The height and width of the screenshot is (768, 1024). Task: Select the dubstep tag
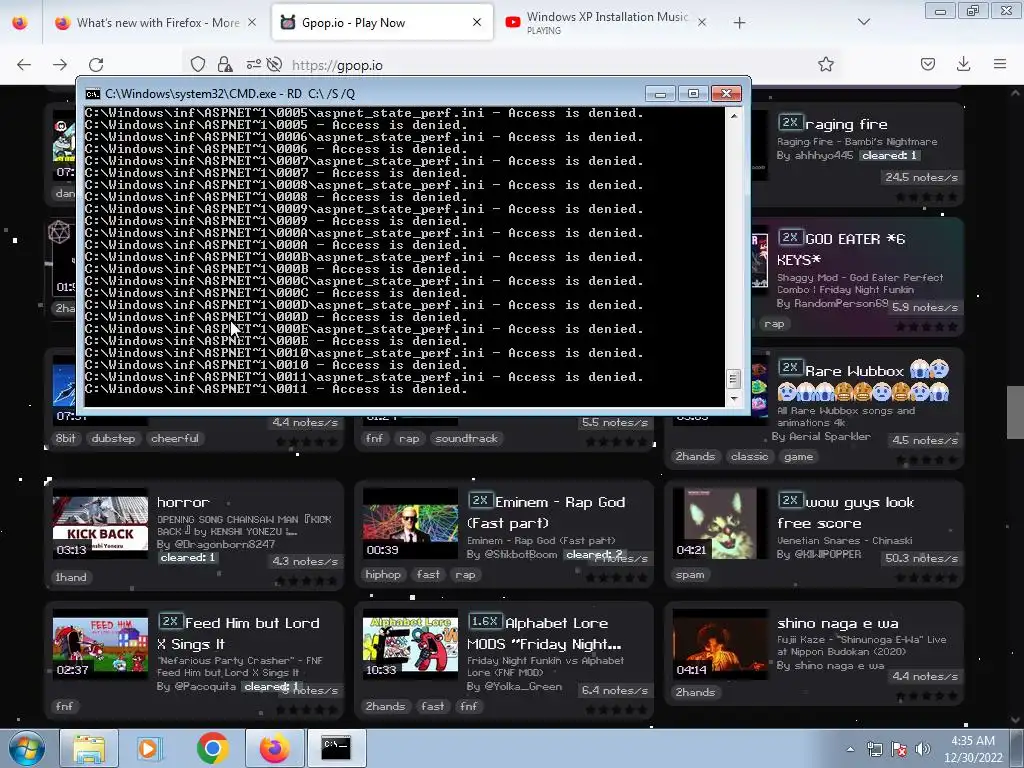pos(113,438)
